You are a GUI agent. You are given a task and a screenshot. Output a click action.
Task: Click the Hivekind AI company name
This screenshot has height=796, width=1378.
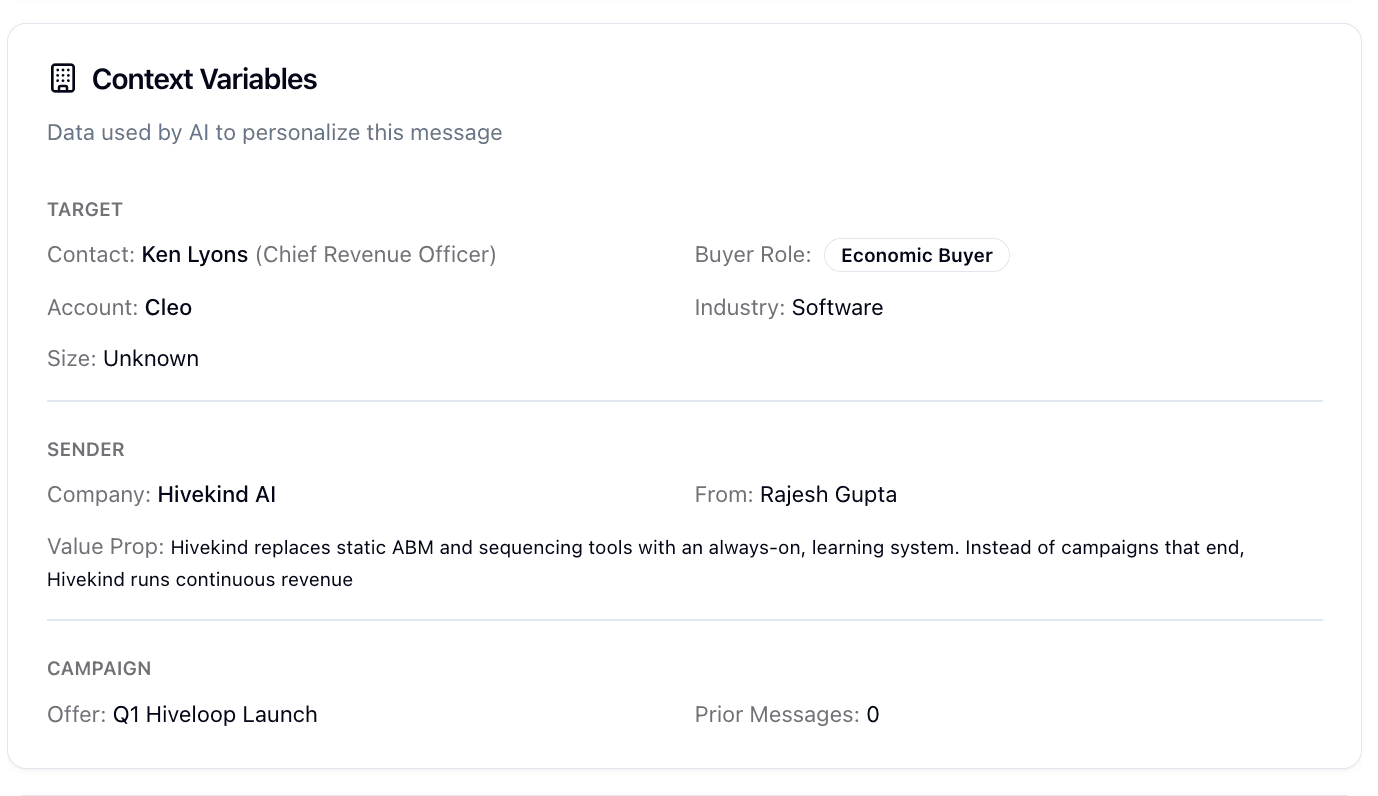click(x=216, y=495)
